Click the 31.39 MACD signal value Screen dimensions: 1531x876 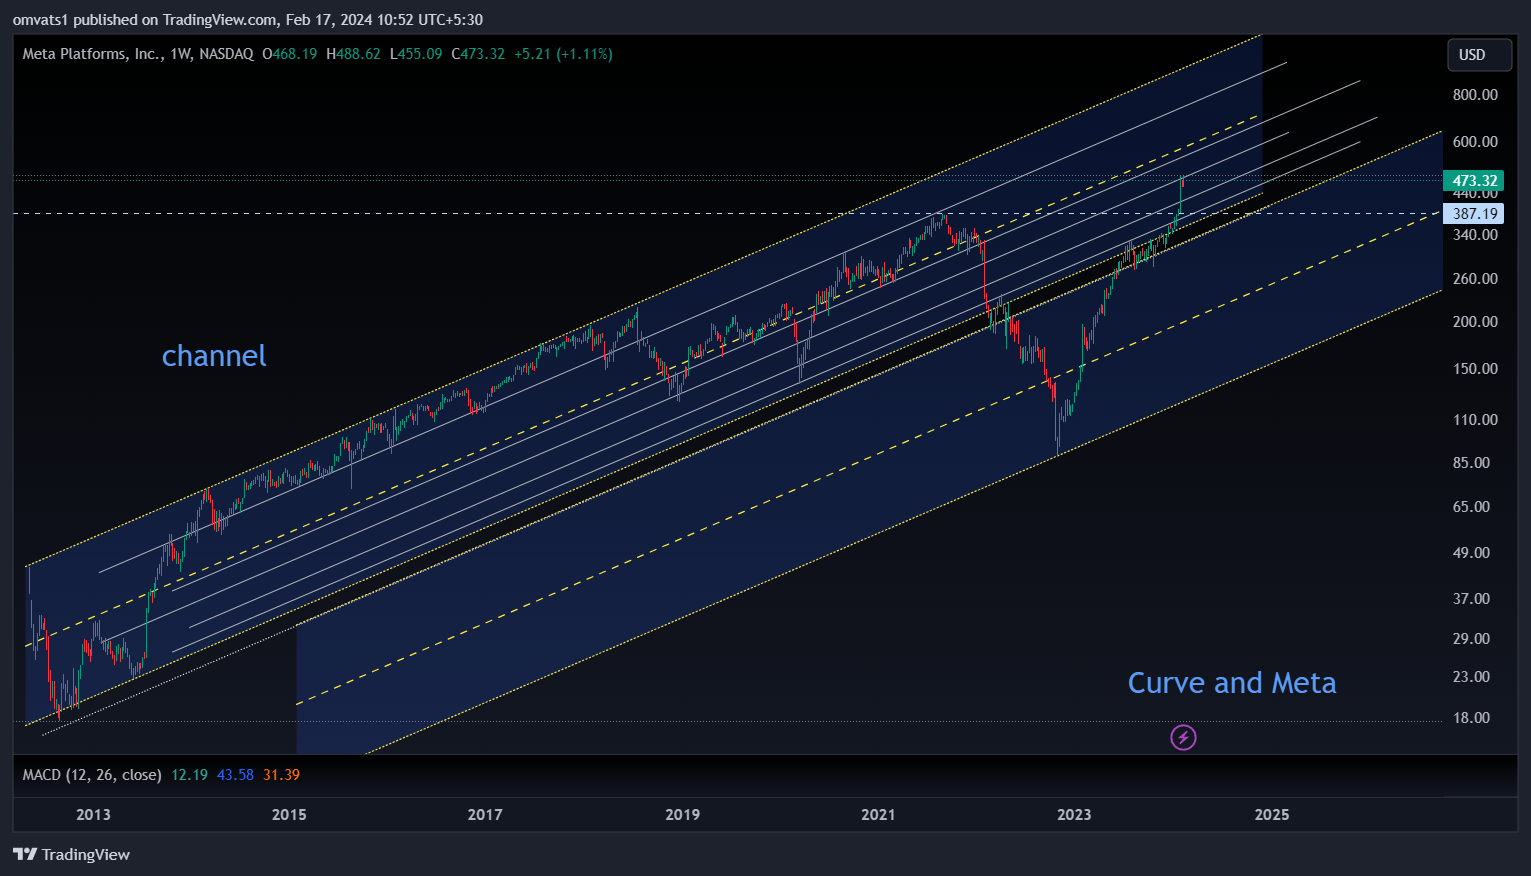click(281, 775)
